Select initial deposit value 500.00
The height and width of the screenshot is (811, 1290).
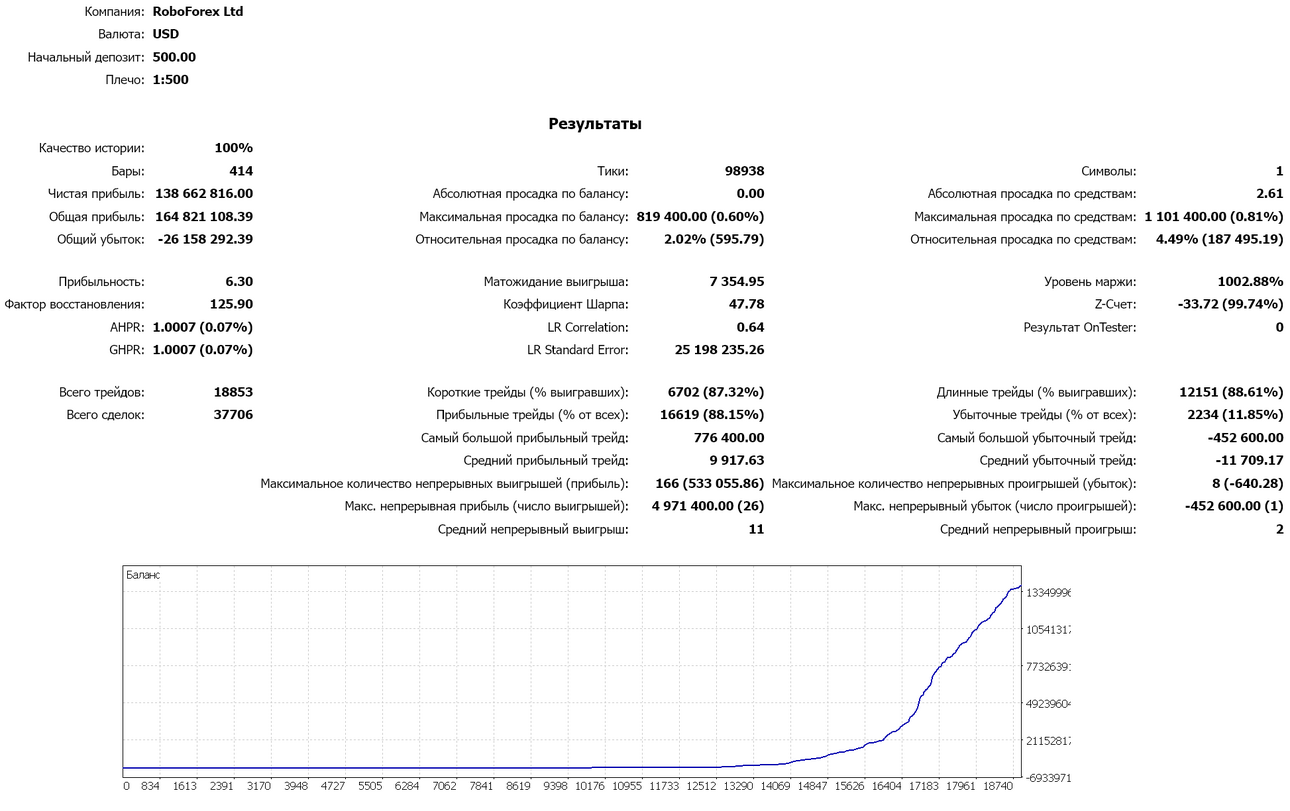click(x=174, y=57)
